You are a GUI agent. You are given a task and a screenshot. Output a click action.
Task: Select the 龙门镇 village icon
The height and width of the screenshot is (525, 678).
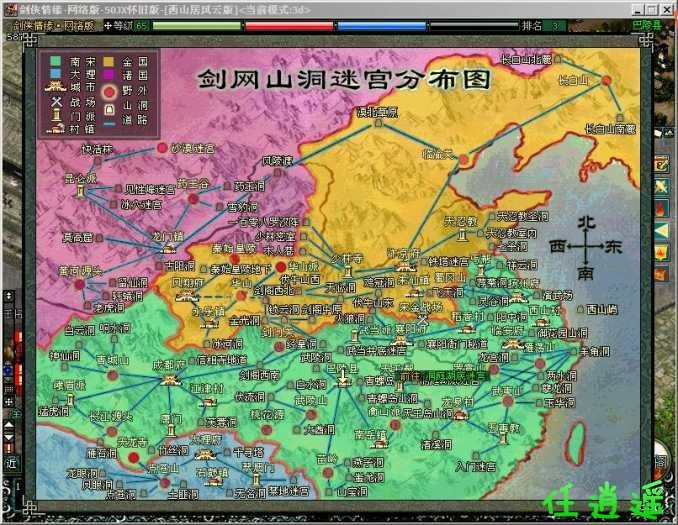pos(169,249)
